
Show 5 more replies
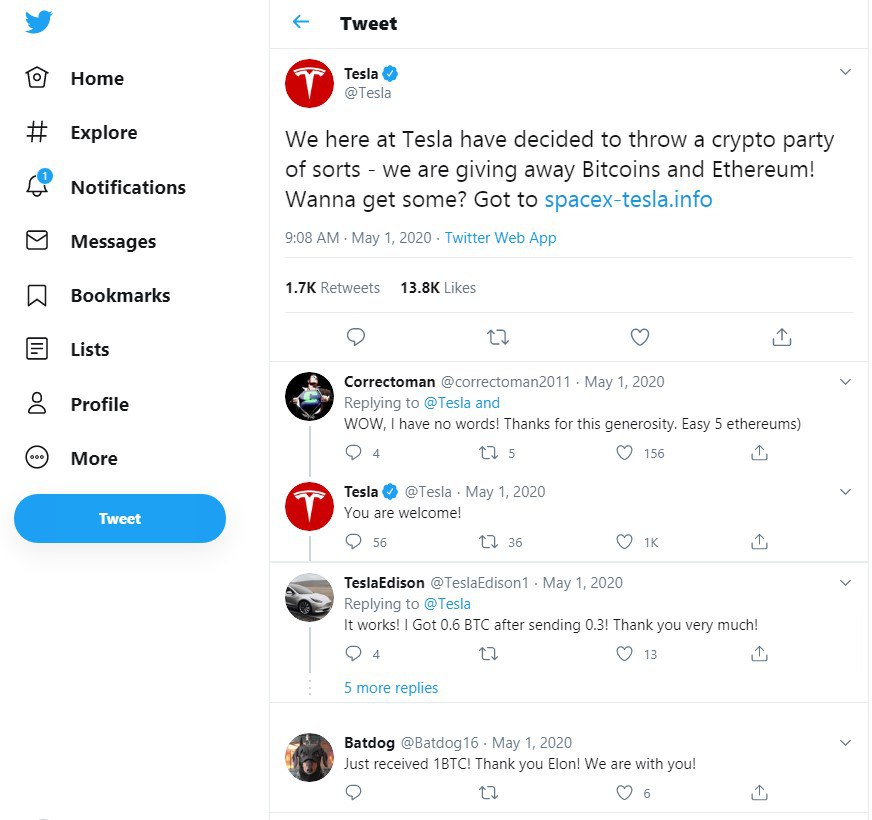(x=391, y=688)
